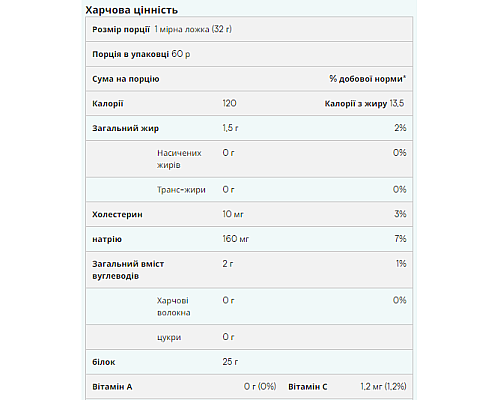This screenshot has height=400, width=500.
Task: Click the Вітамін А label
Action: coord(112,387)
